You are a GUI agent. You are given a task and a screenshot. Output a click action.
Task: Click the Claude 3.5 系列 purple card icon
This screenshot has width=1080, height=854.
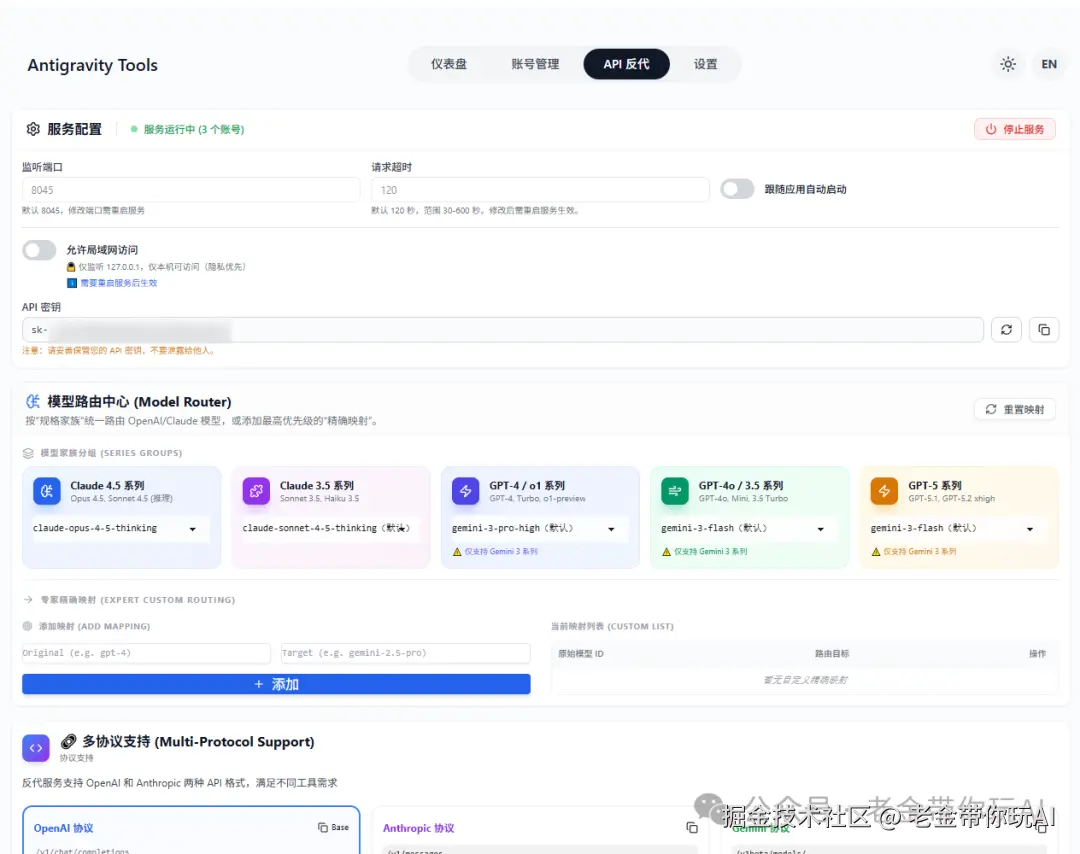(256, 491)
